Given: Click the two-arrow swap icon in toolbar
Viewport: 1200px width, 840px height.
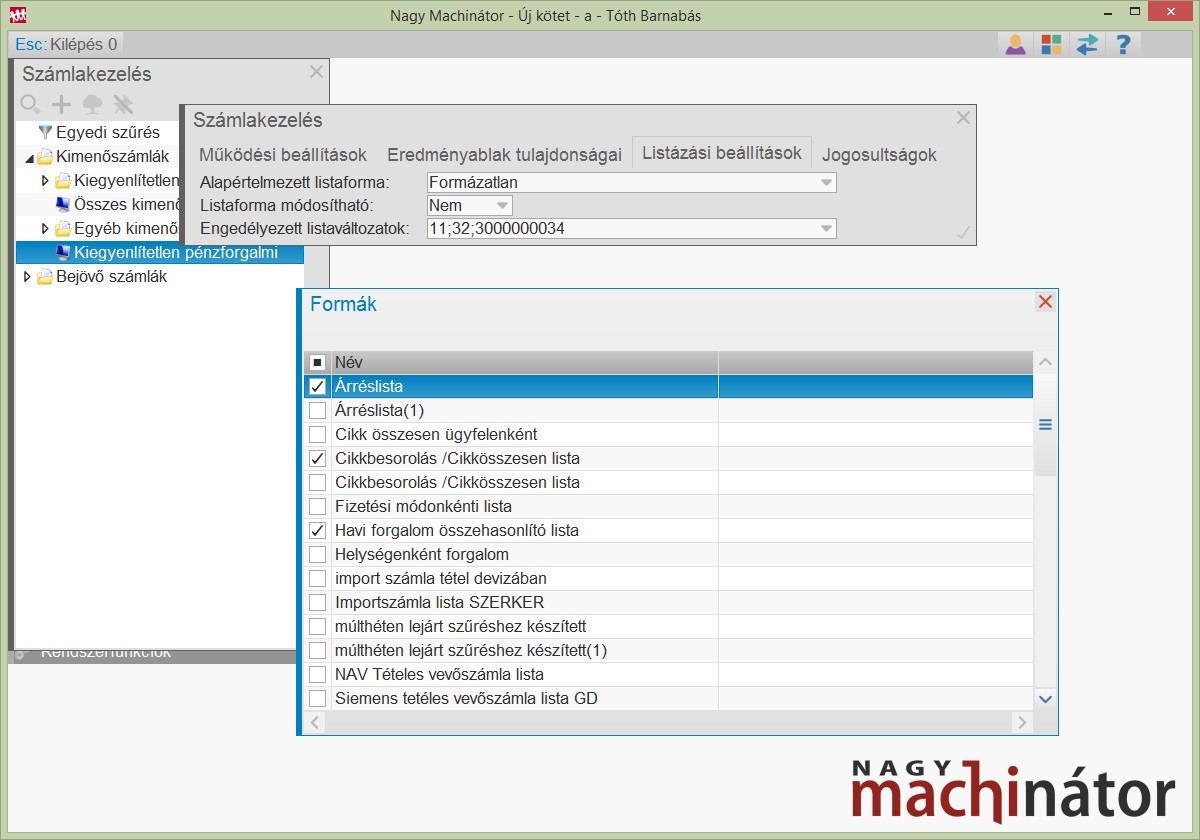Looking at the screenshot, I should pyautogui.click(x=1087, y=44).
